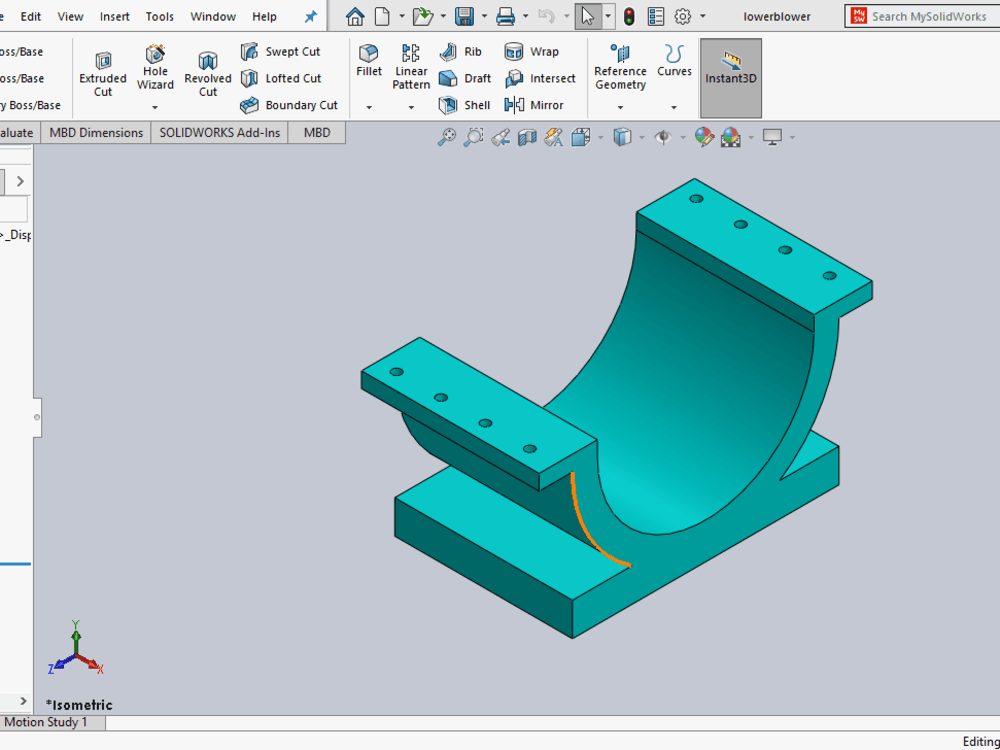The height and width of the screenshot is (750, 1000).
Task: Open Reference Geometry tool
Action: [x=620, y=68]
